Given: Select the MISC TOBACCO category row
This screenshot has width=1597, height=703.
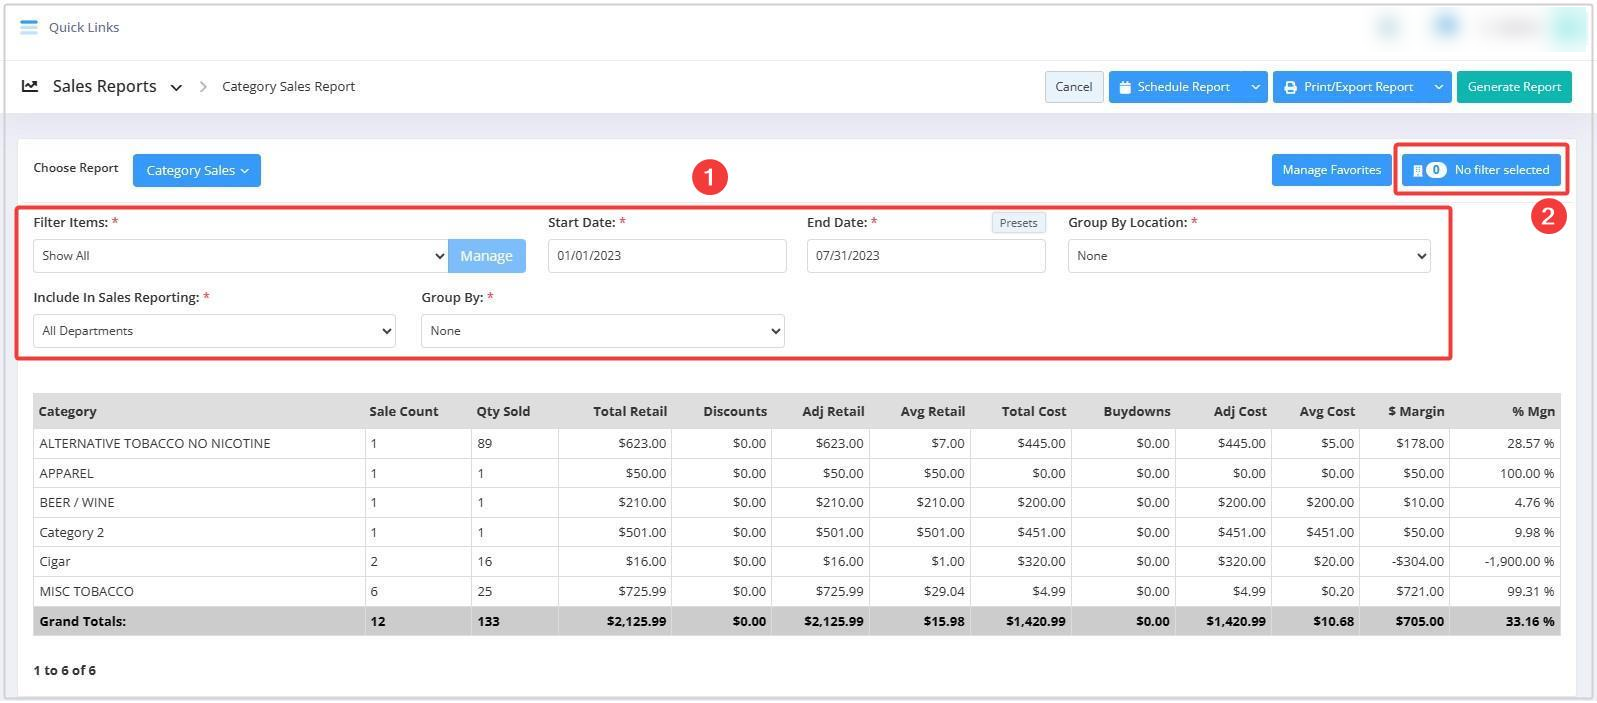Looking at the screenshot, I should (x=796, y=591).
